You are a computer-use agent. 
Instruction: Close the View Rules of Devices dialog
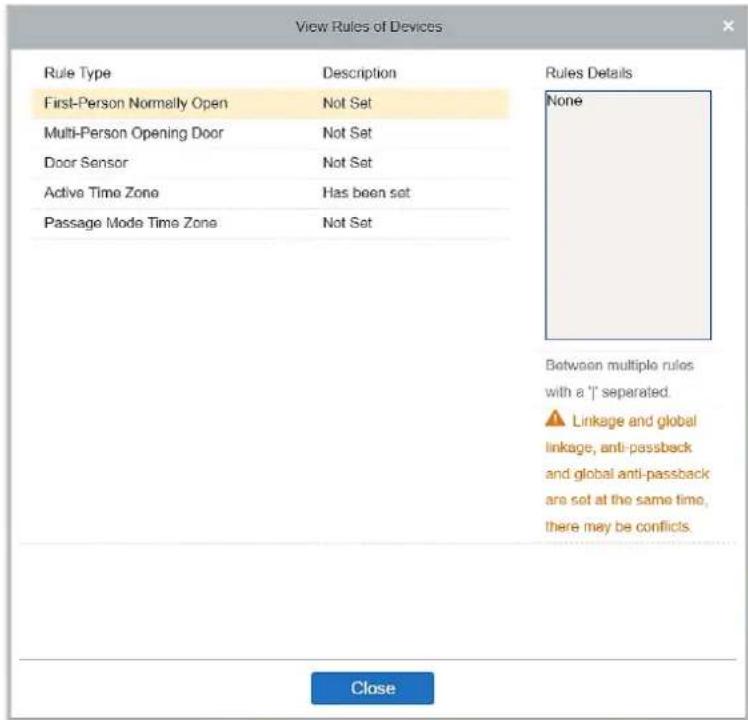(x=728, y=26)
